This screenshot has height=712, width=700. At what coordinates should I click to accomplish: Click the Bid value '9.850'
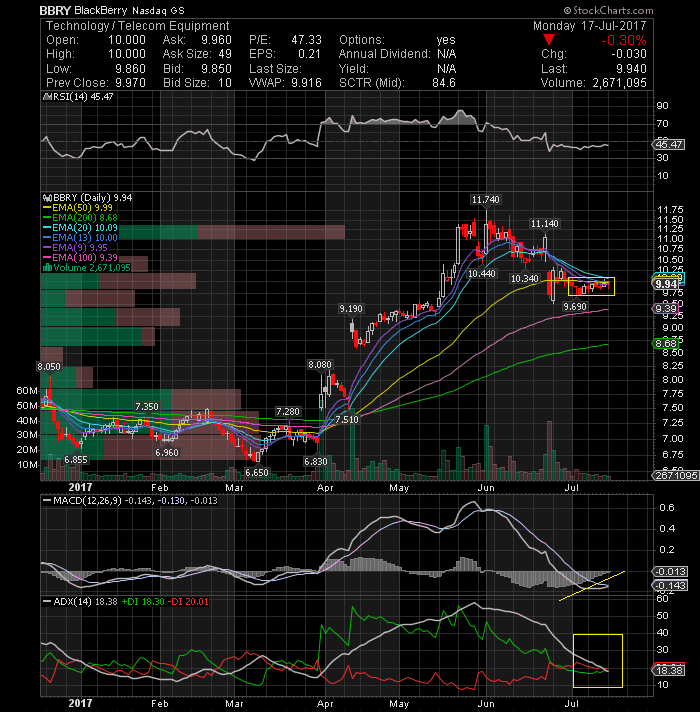[x=217, y=69]
